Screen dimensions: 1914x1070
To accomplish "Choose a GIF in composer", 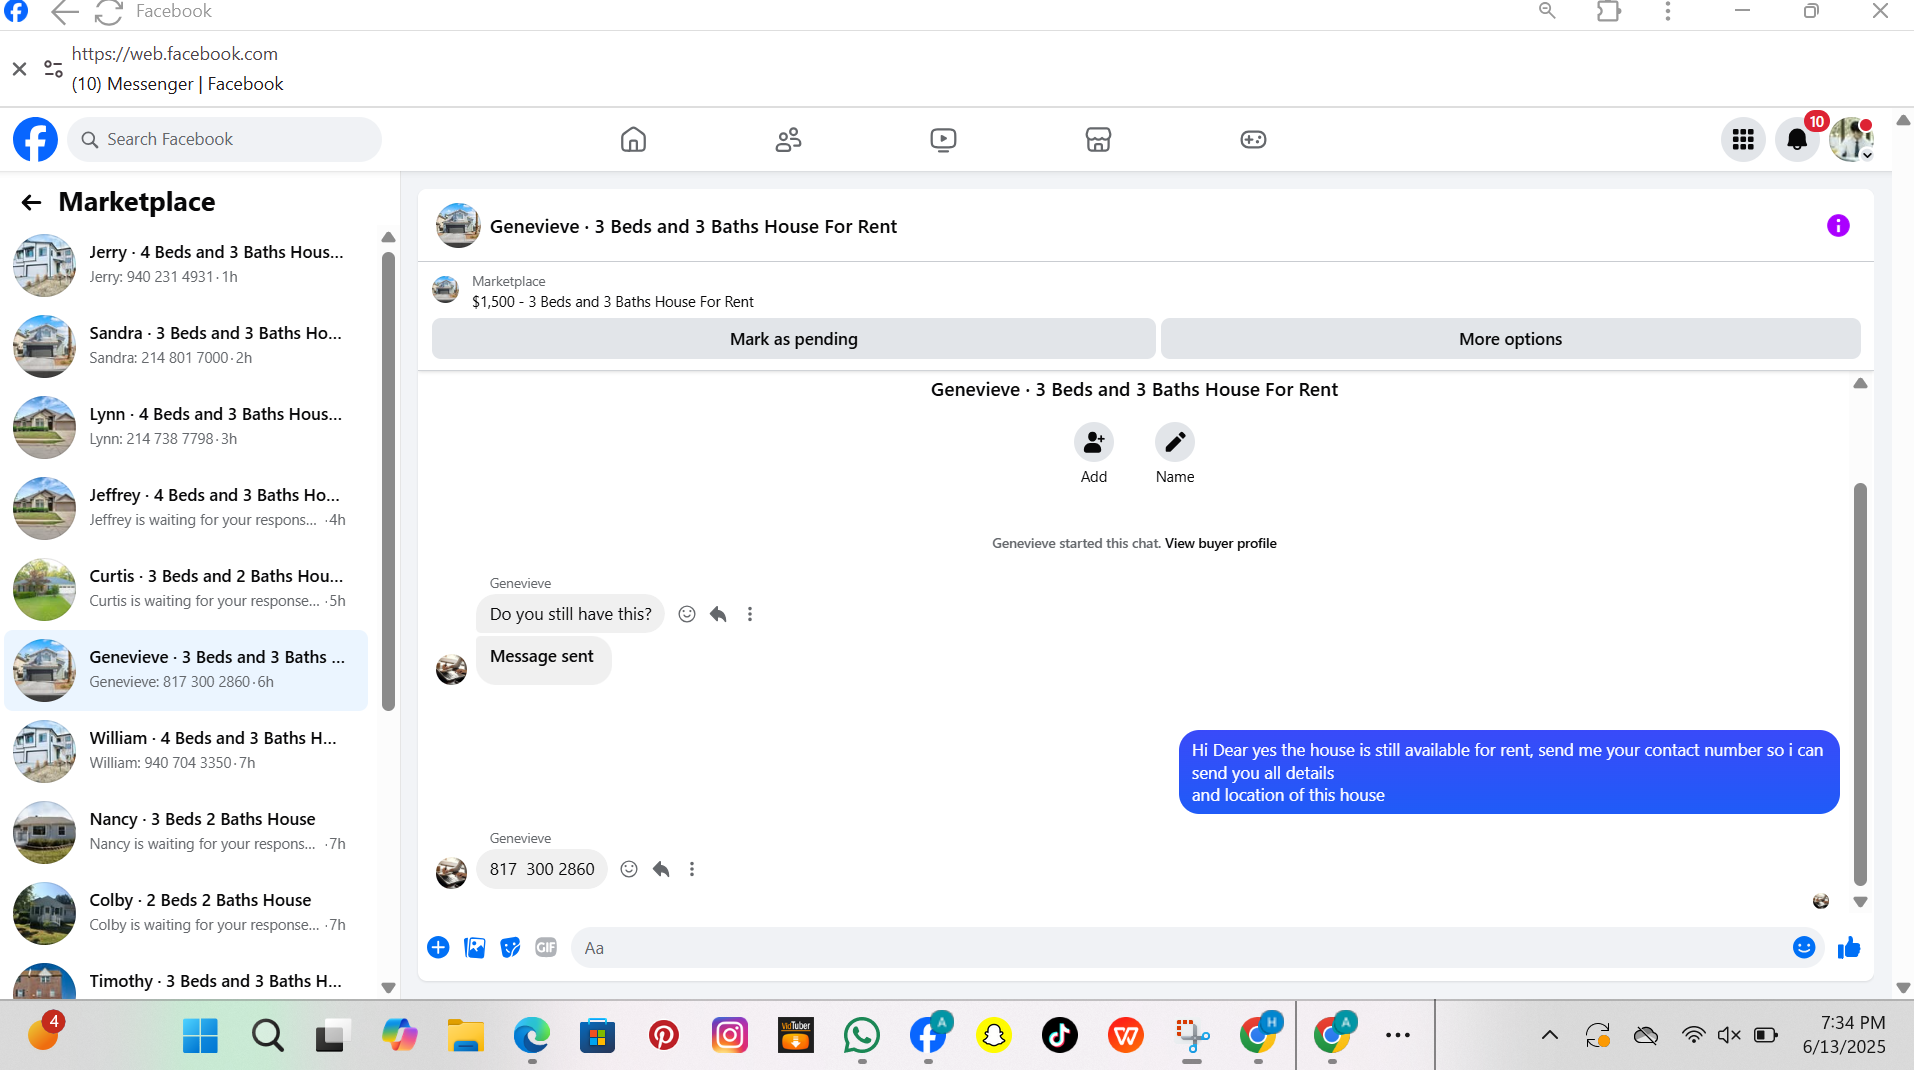I will pyautogui.click(x=546, y=947).
